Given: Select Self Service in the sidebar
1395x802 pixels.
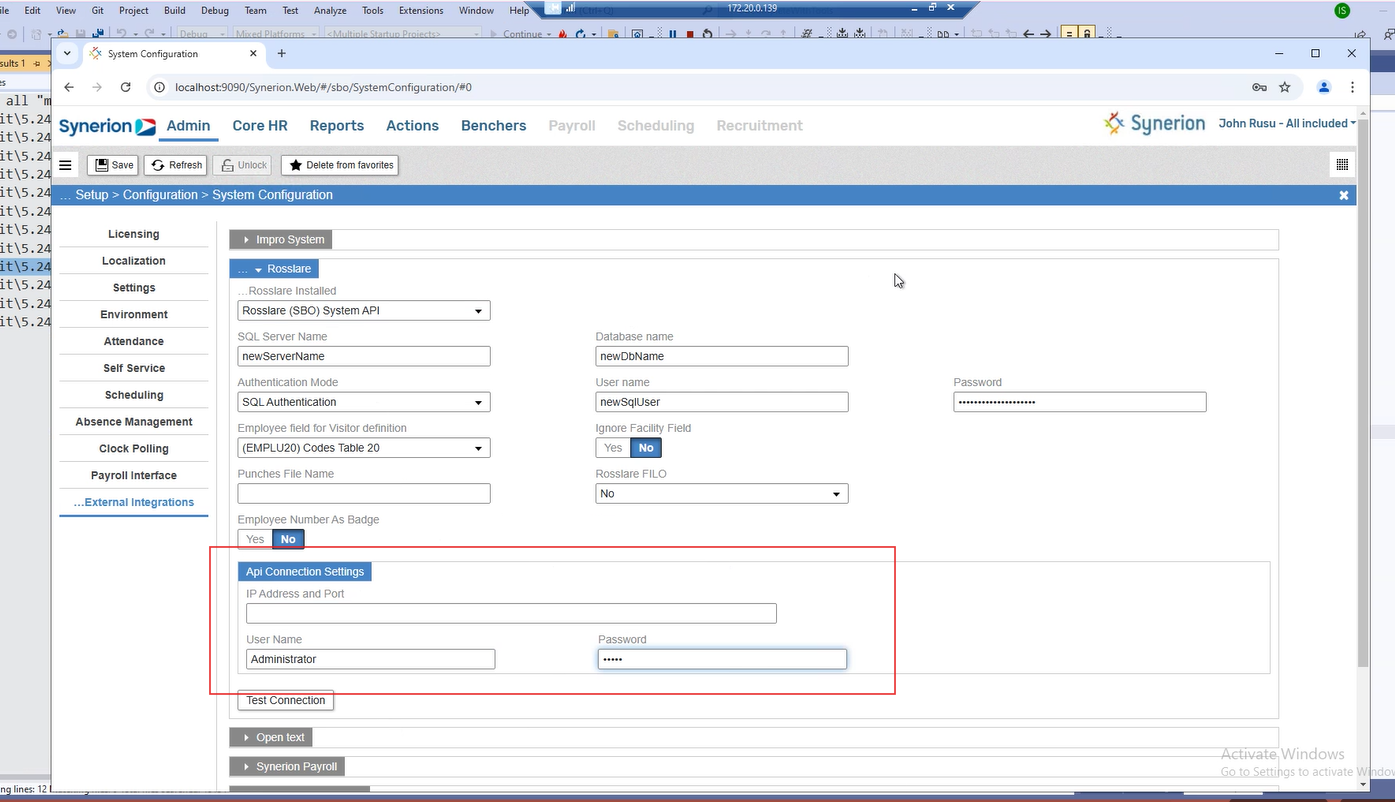Looking at the screenshot, I should (x=134, y=369).
